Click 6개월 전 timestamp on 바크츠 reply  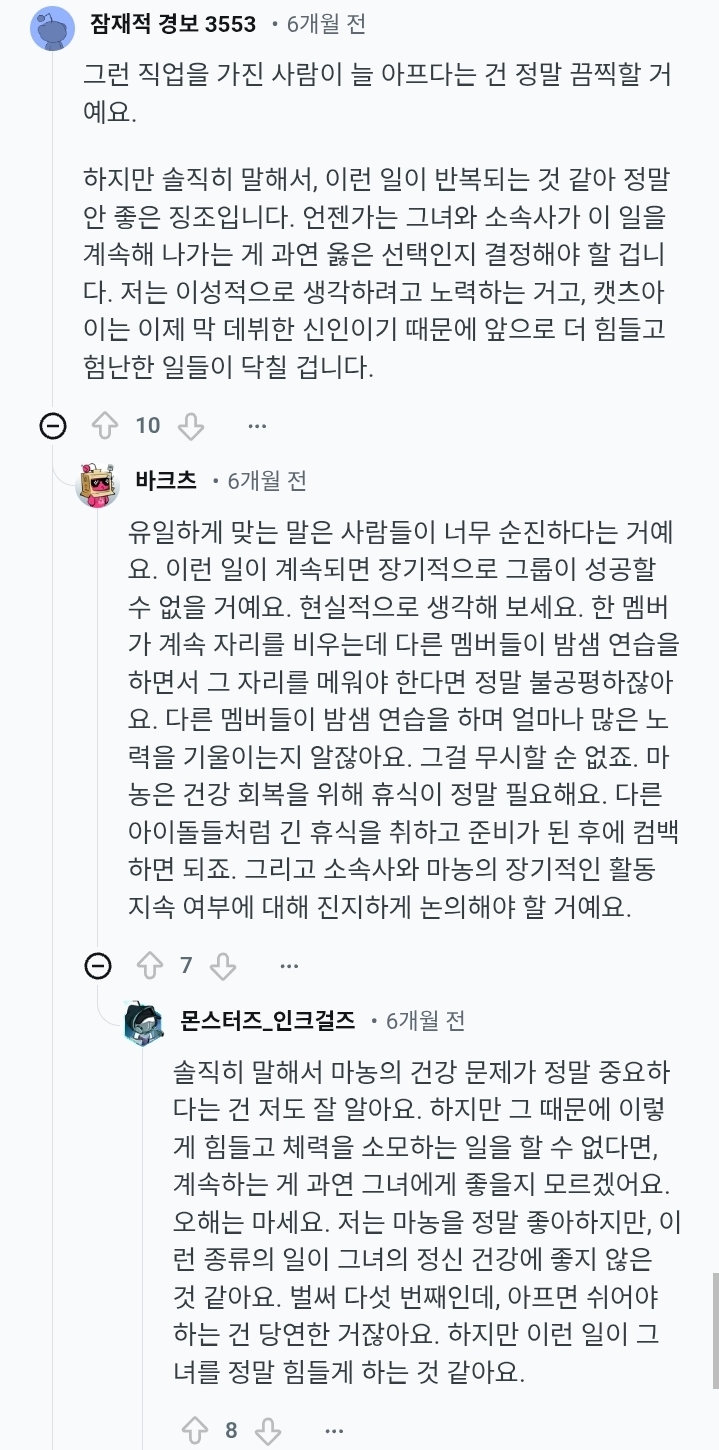(266, 482)
